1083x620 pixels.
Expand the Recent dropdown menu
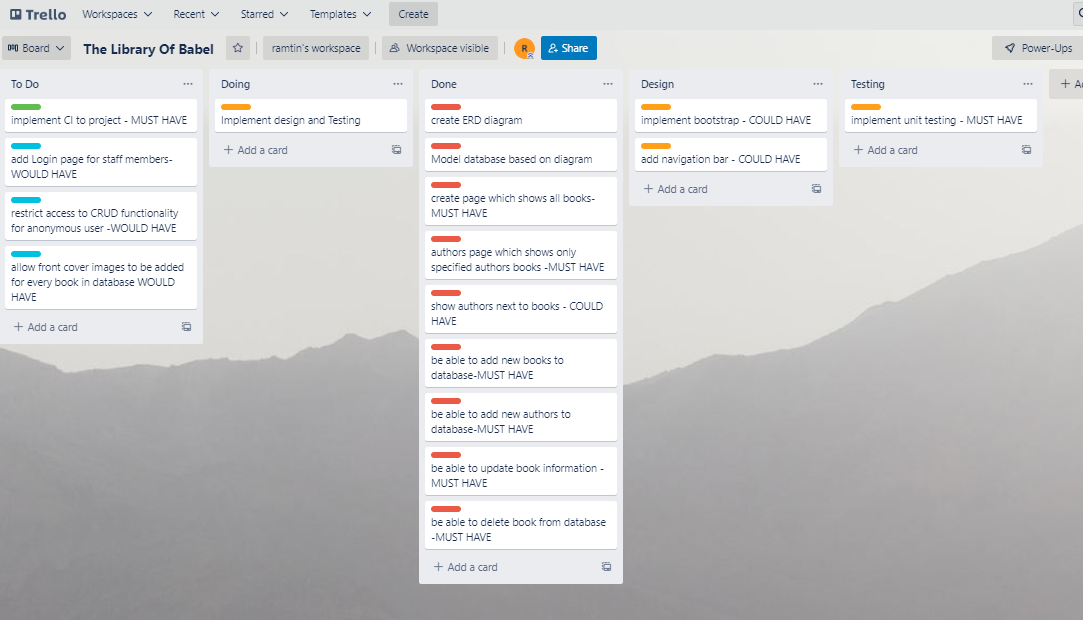pyautogui.click(x=196, y=14)
